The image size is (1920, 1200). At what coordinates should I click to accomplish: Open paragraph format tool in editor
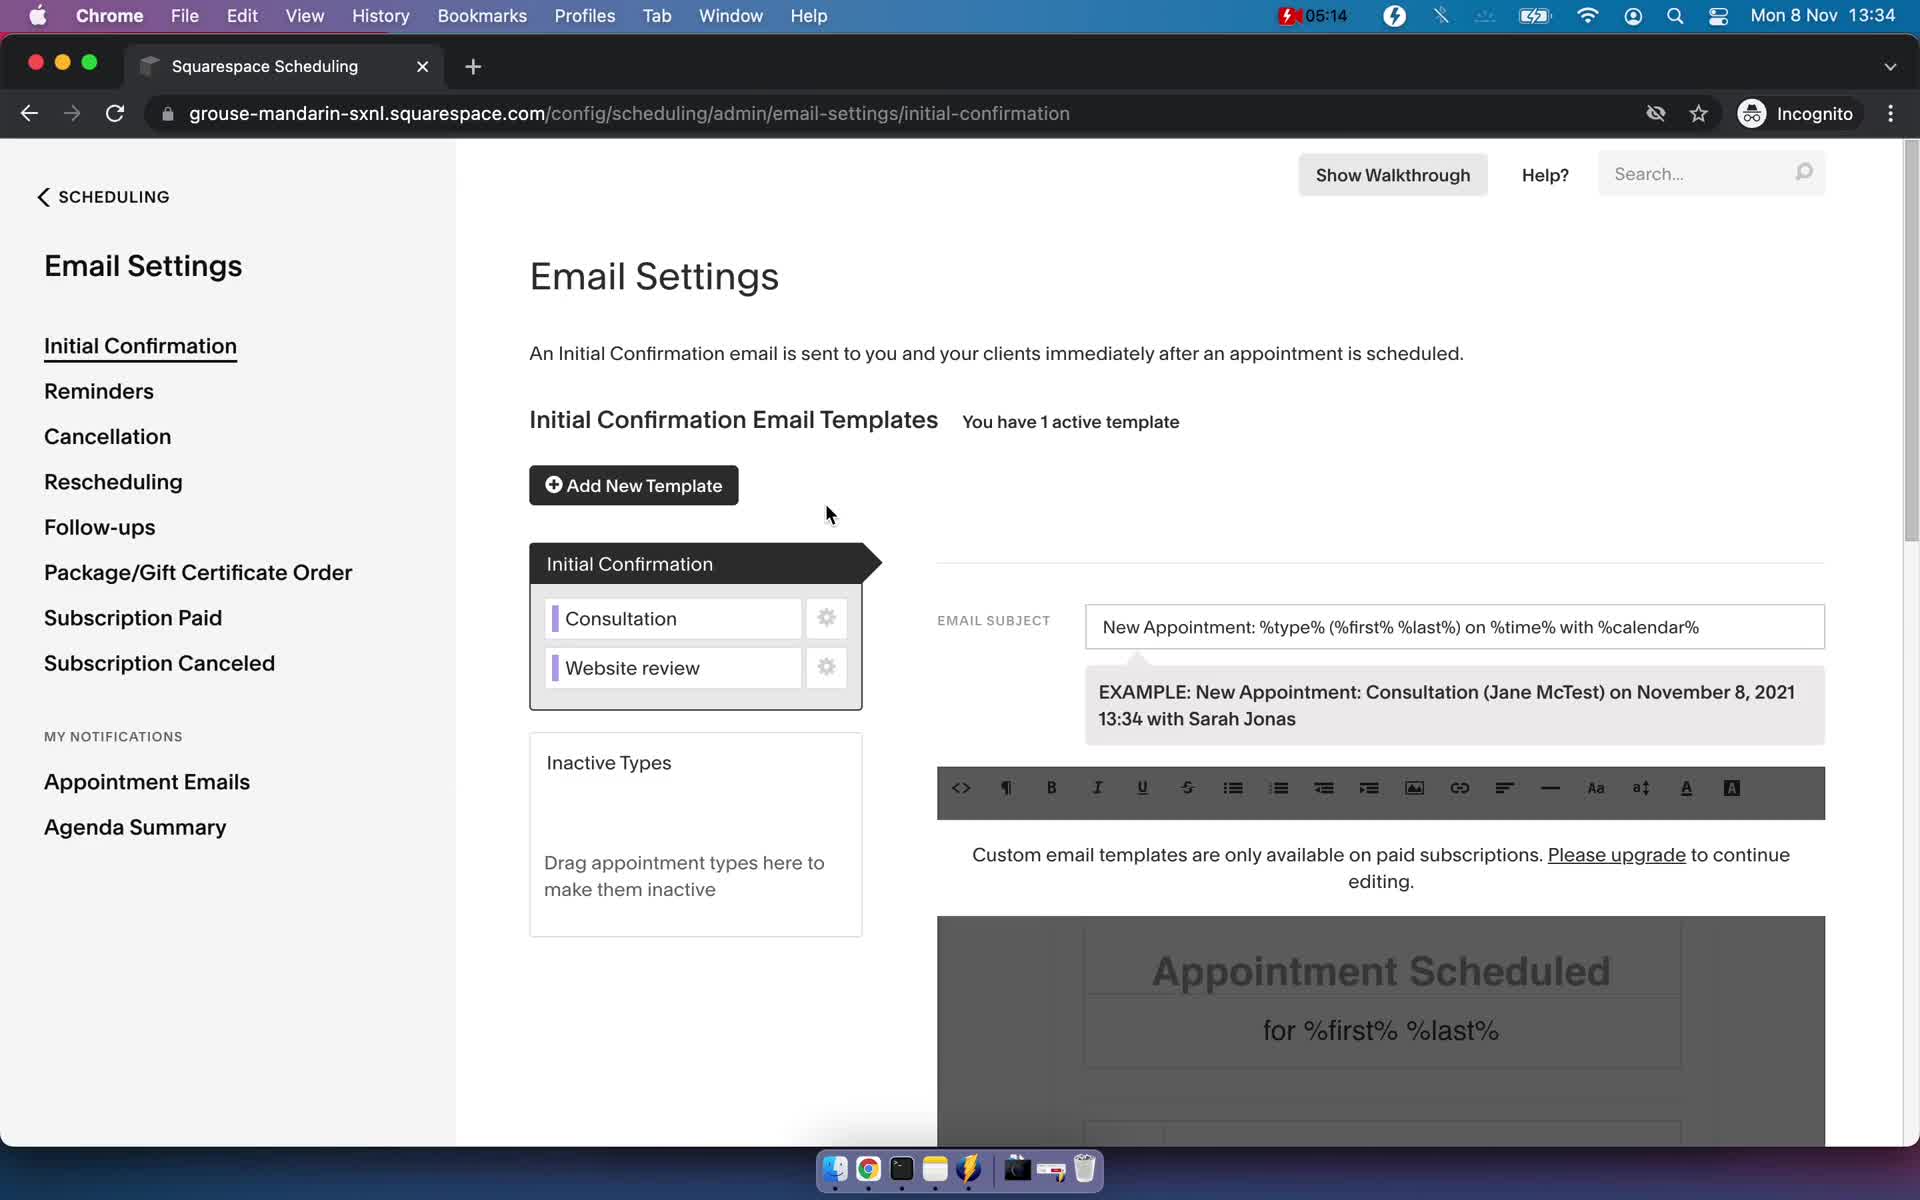point(1006,788)
